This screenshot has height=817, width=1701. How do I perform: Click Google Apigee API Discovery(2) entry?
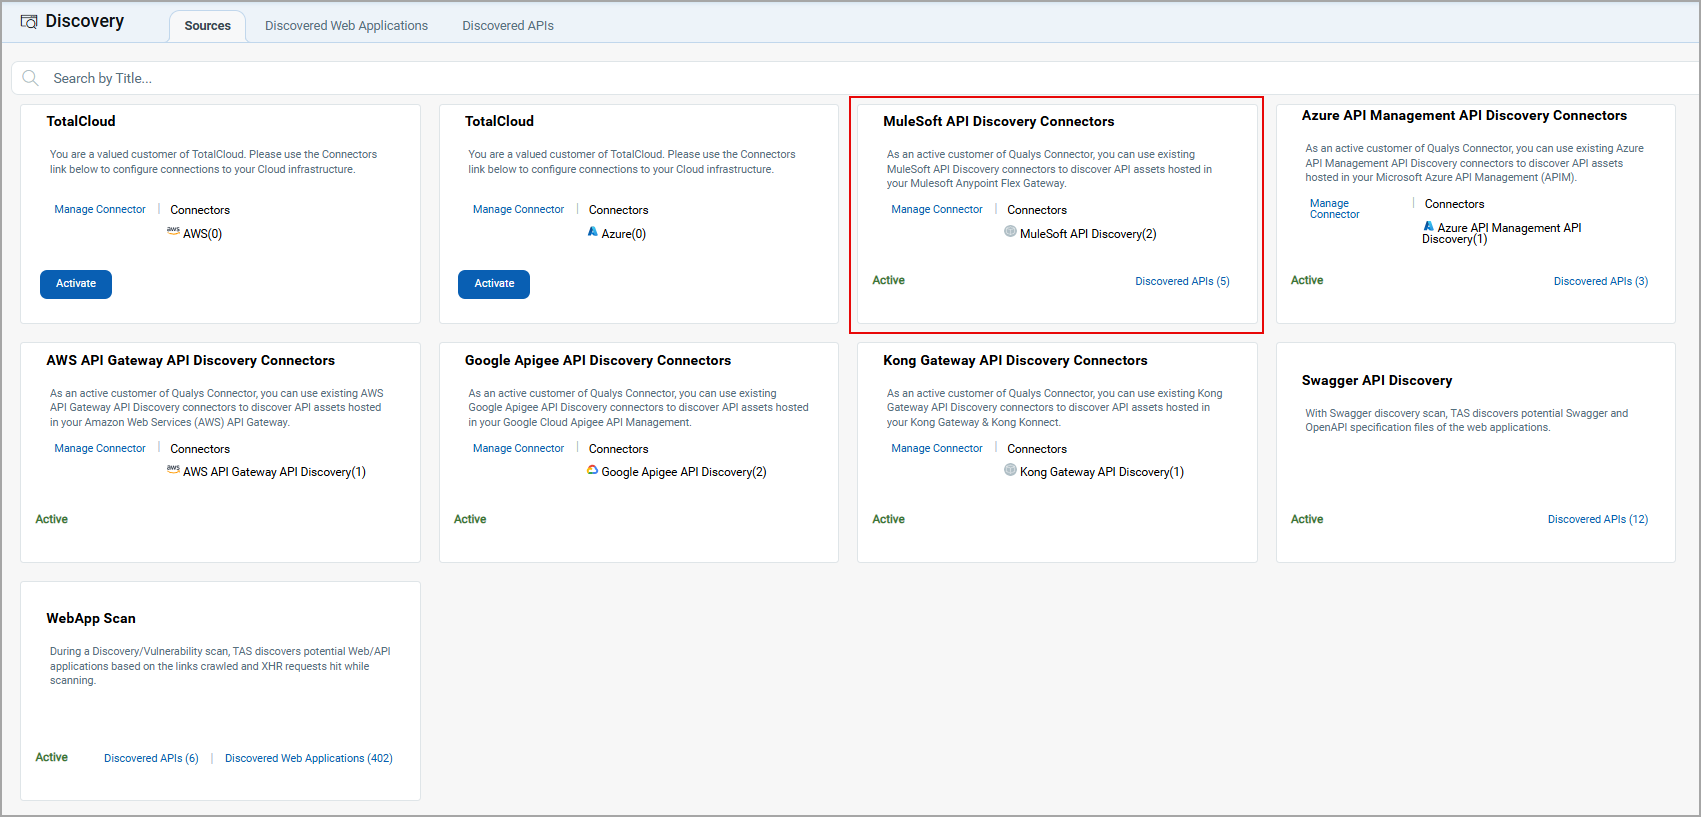pos(684,472)
